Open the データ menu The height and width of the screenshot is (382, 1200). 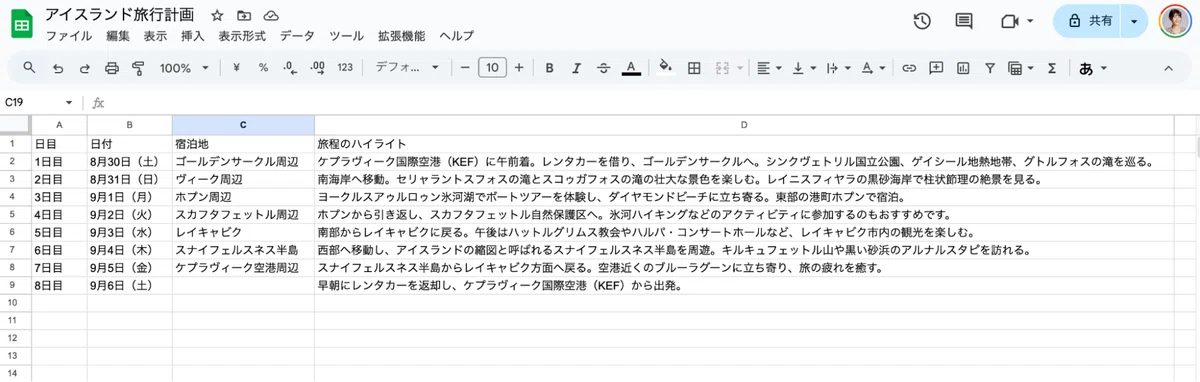[x=297, y=36]
